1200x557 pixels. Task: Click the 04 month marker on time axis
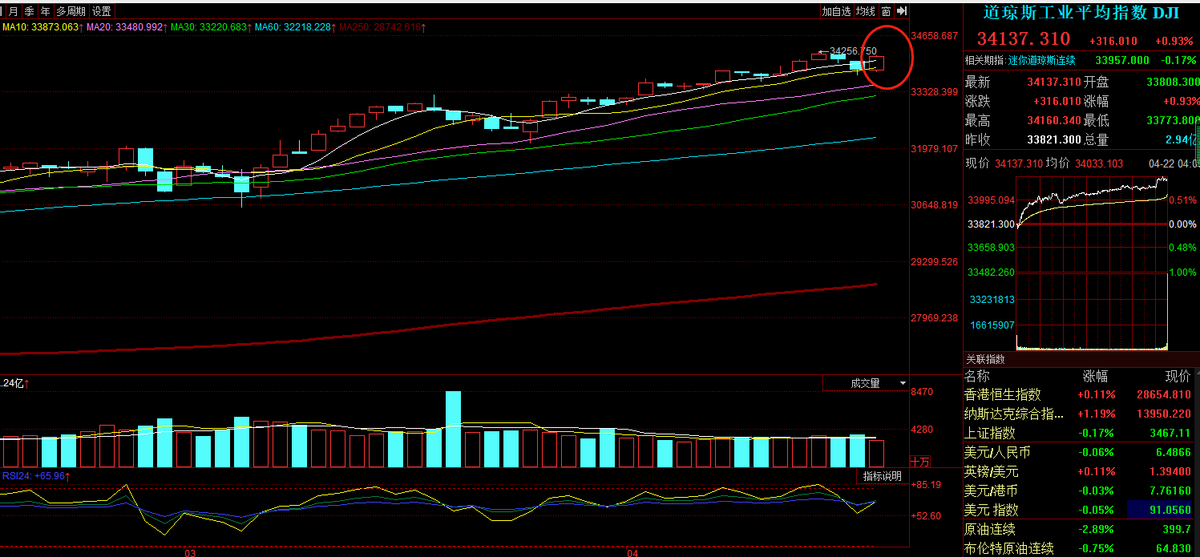[x=632, y=551]
